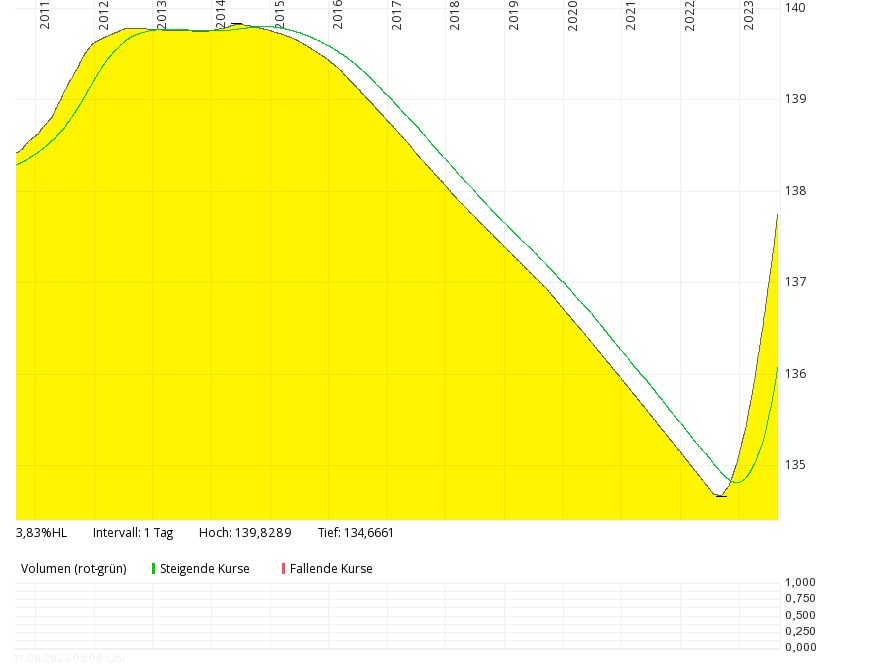Click the 135 price axis label
Viewport: 895px width, 669px height.
[x=796, y=465]
